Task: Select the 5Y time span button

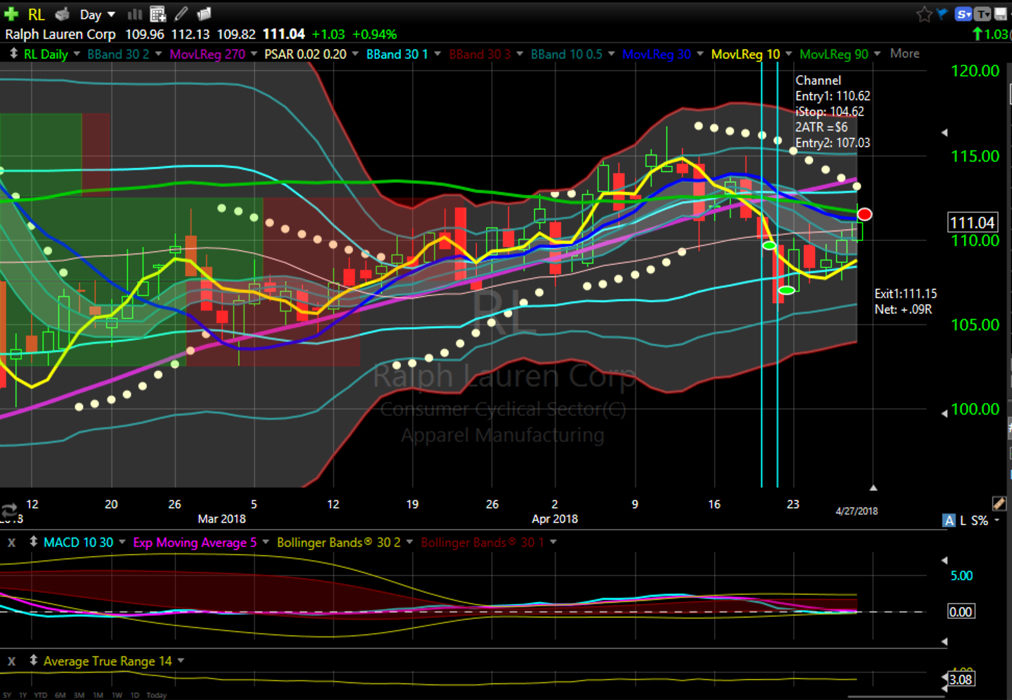Action: pyautogui.click(x=5, y=695)
